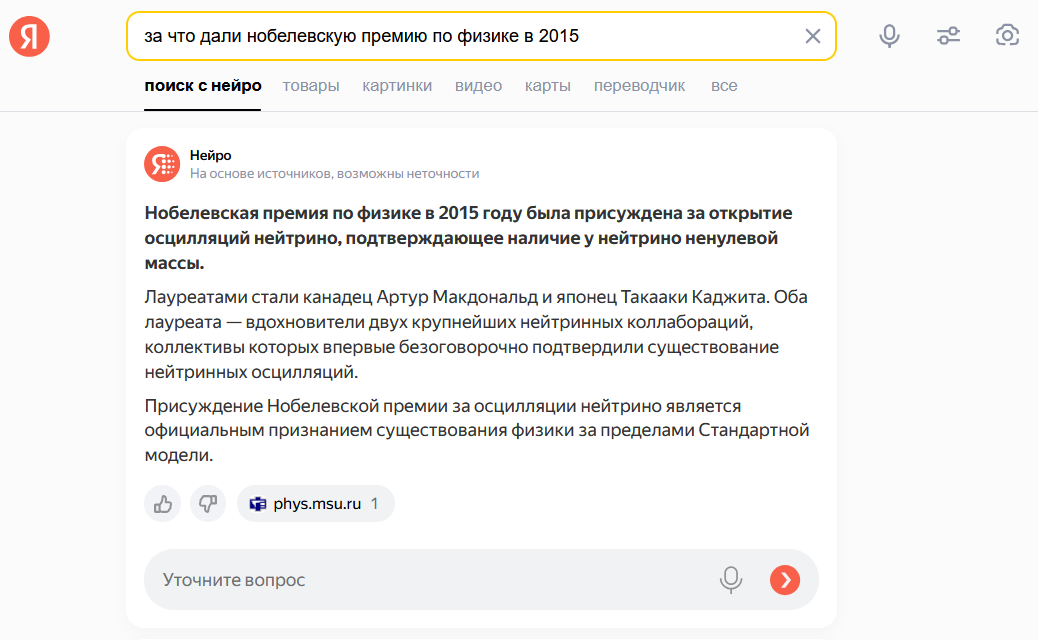Switch to the карты tab
The image size is (1038, 640).
547,86
